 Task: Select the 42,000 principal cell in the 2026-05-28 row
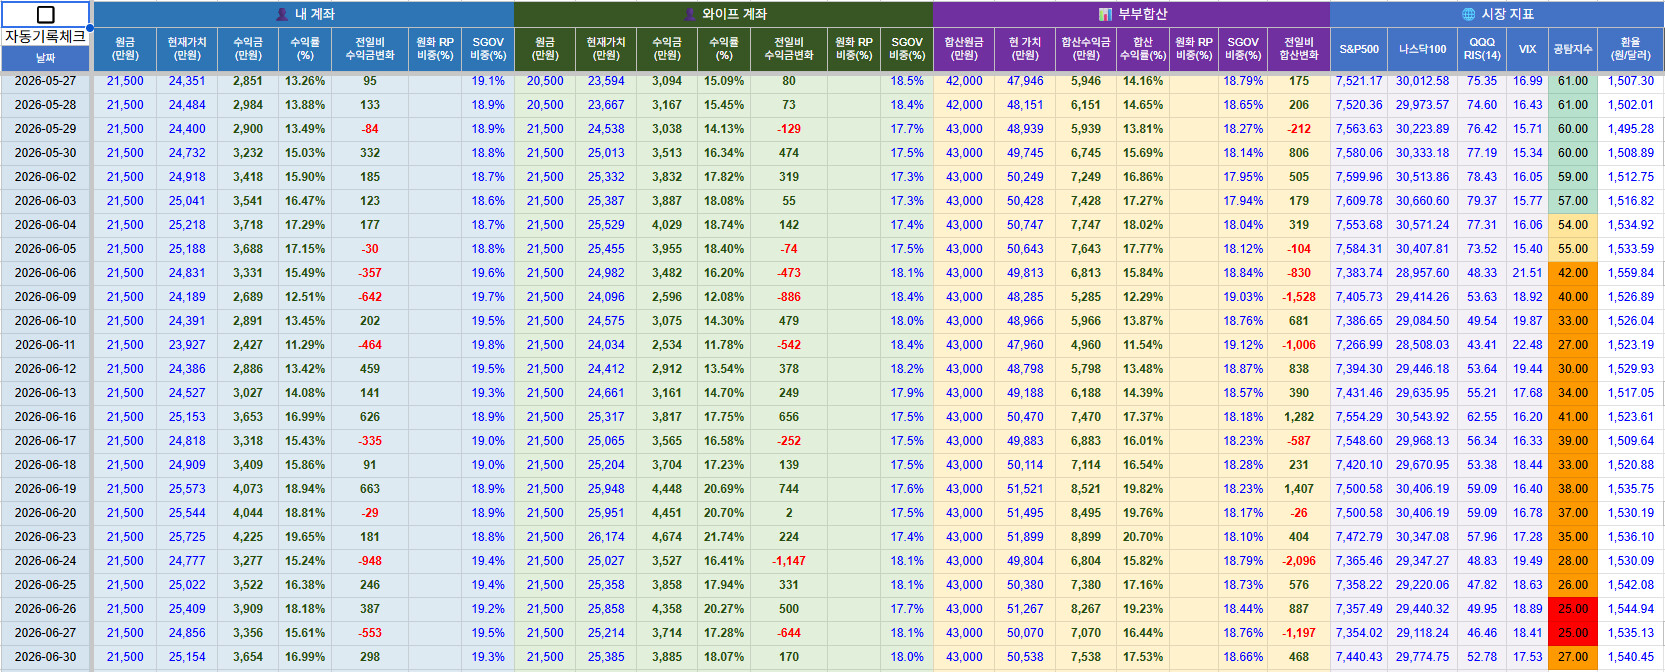(964, 105)
